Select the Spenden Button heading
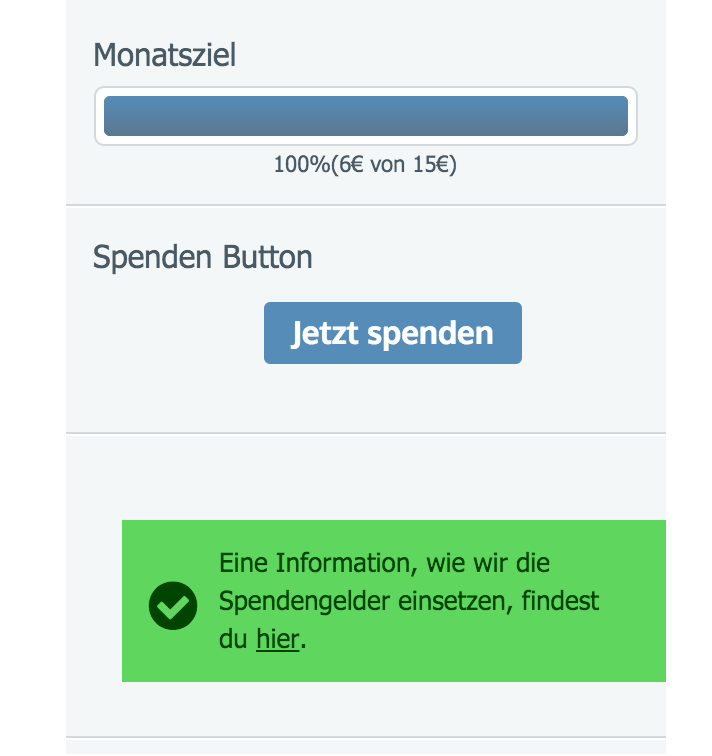The width and height of the screenshot is (712, 756). coord(202,256)
